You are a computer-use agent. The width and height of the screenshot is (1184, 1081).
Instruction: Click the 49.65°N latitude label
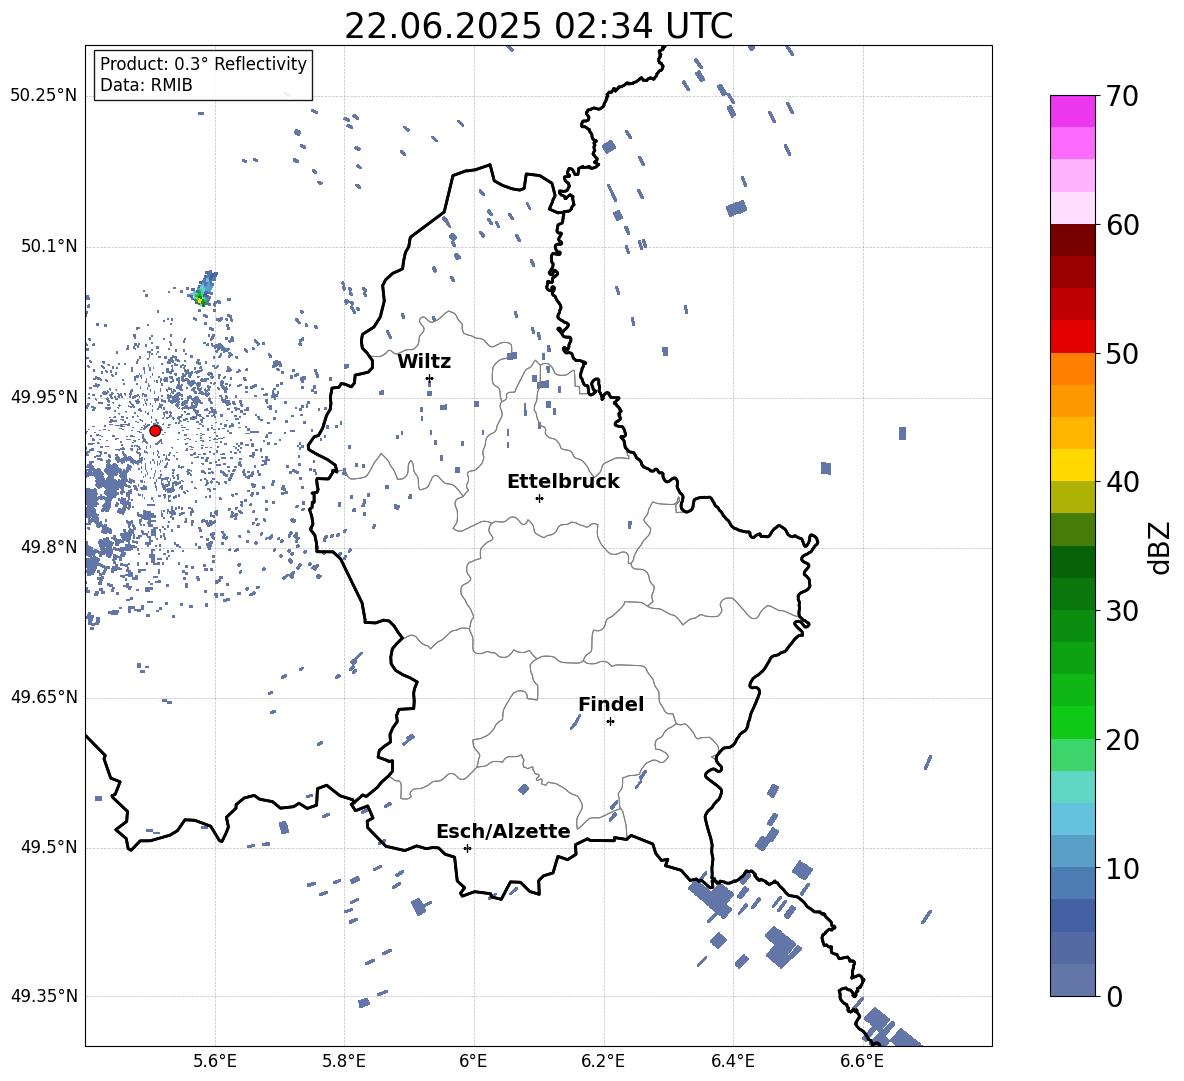pyautogui.click(x=43, y=696)
